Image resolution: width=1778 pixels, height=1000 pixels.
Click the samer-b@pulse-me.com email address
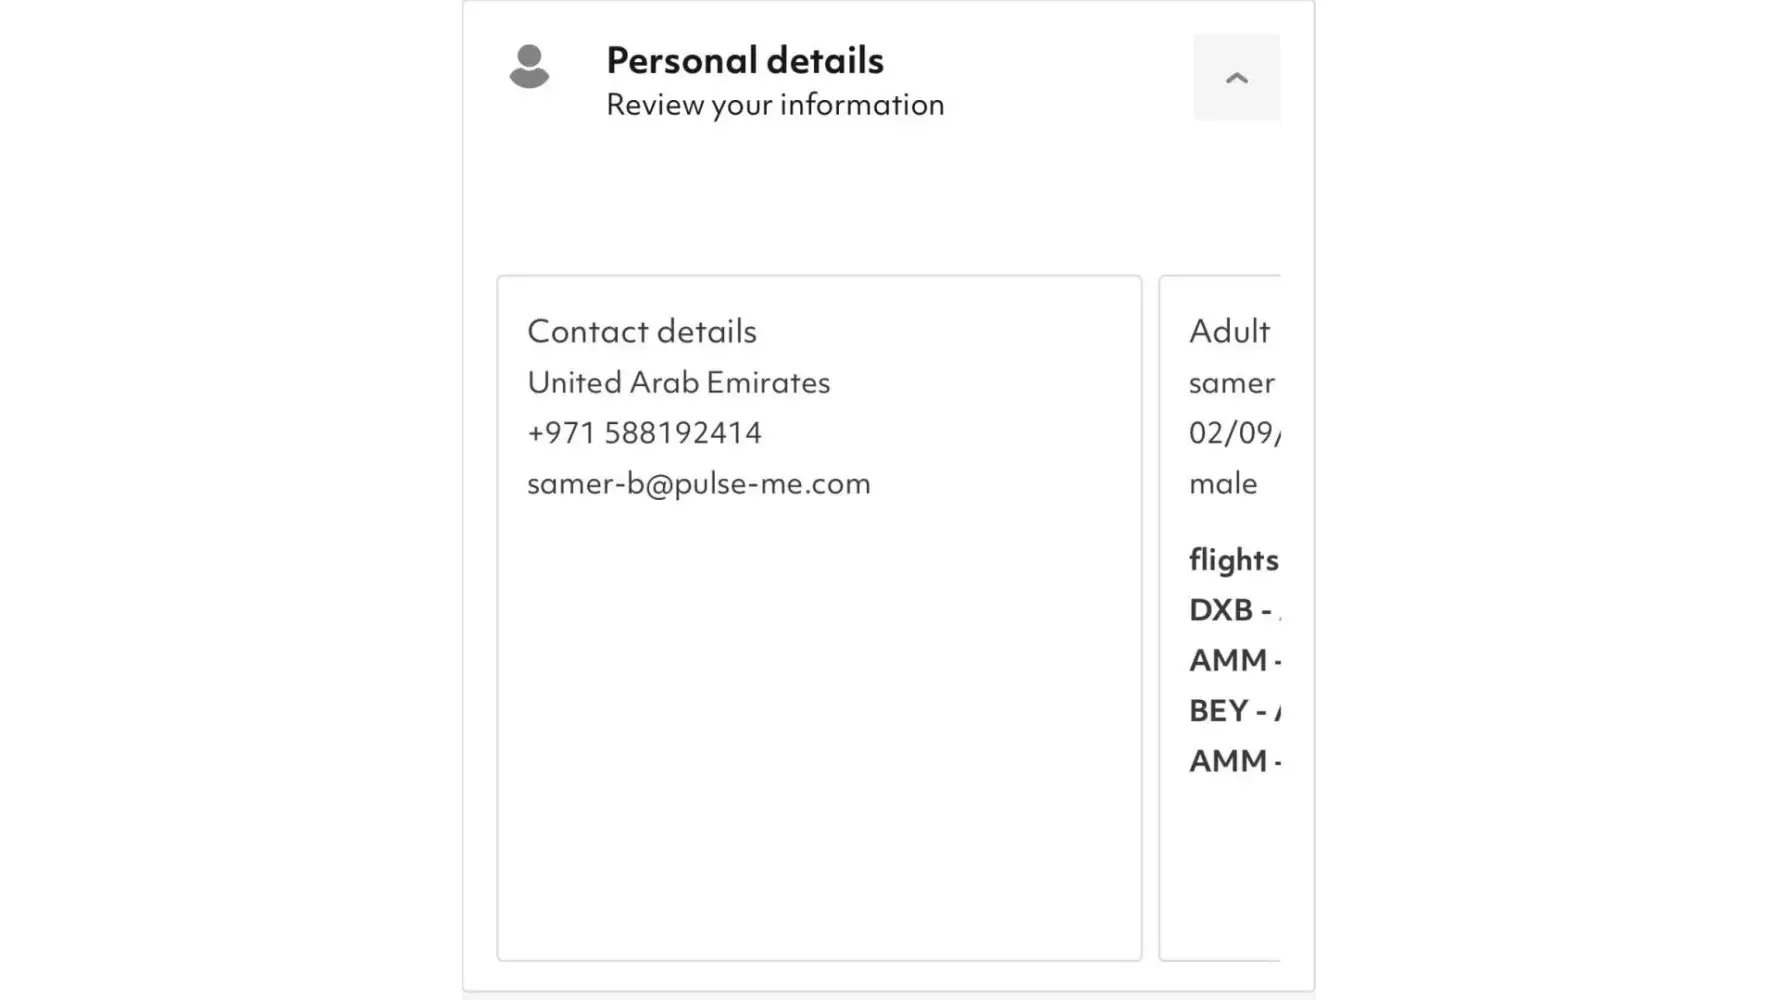pos(699,484)
